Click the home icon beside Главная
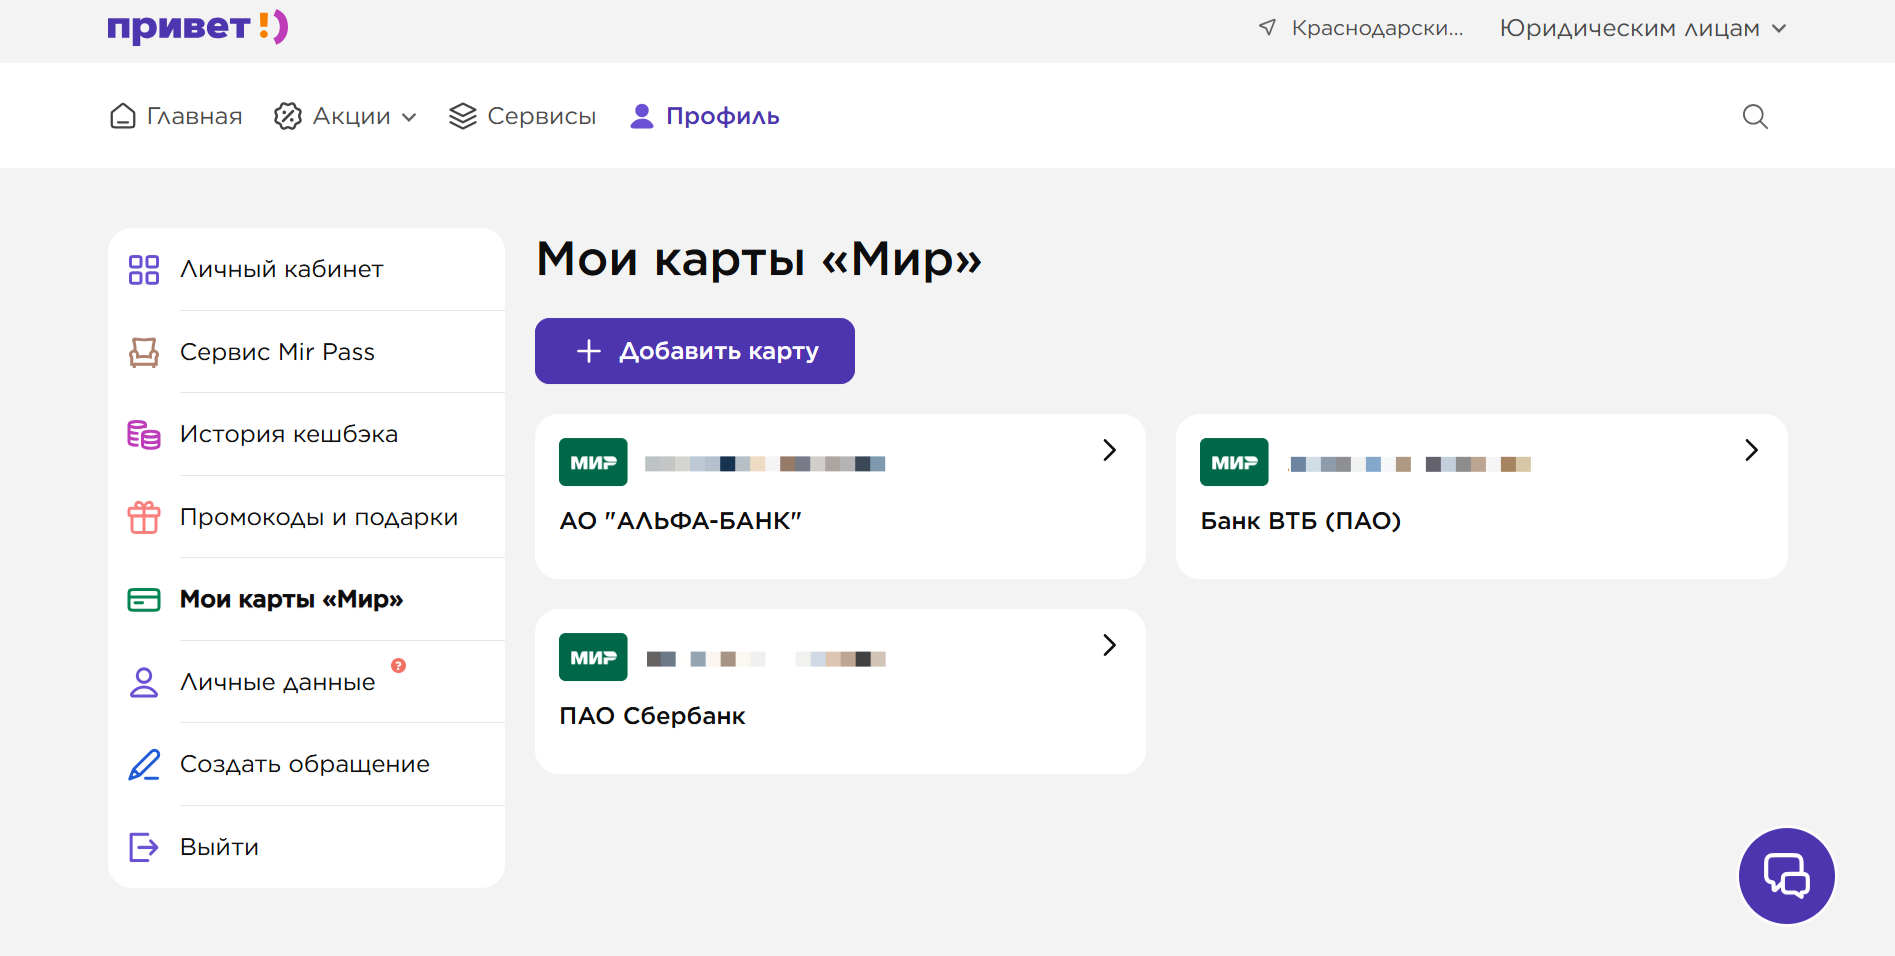1895x956 pixels. 123,116
